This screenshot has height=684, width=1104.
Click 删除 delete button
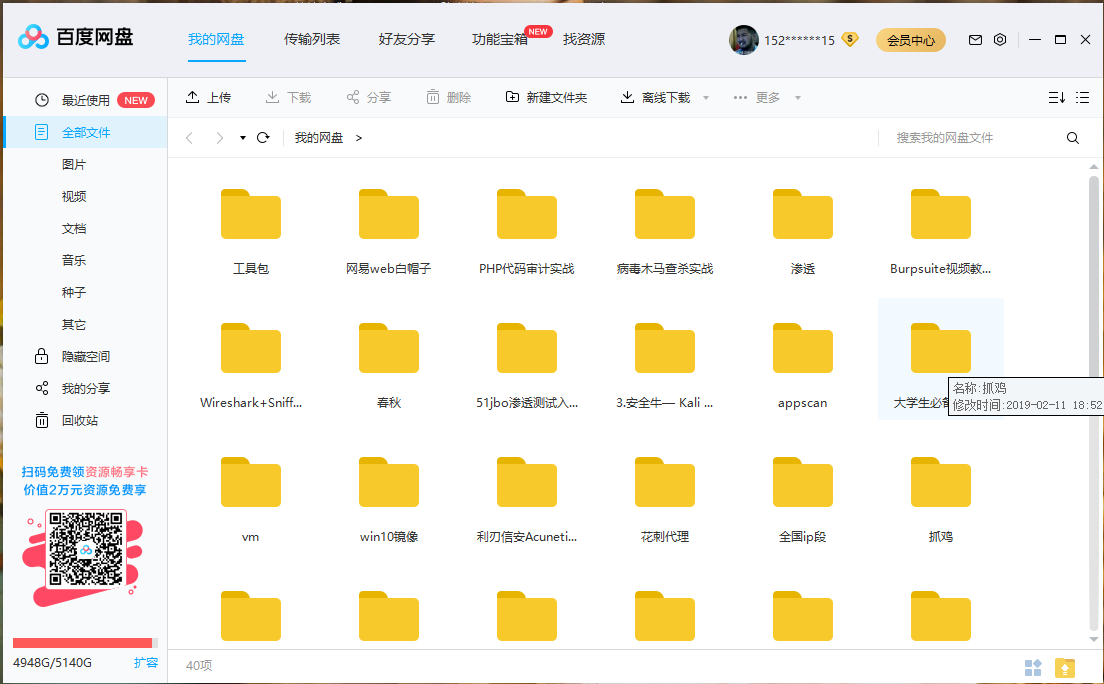click(x=449, y=97)
